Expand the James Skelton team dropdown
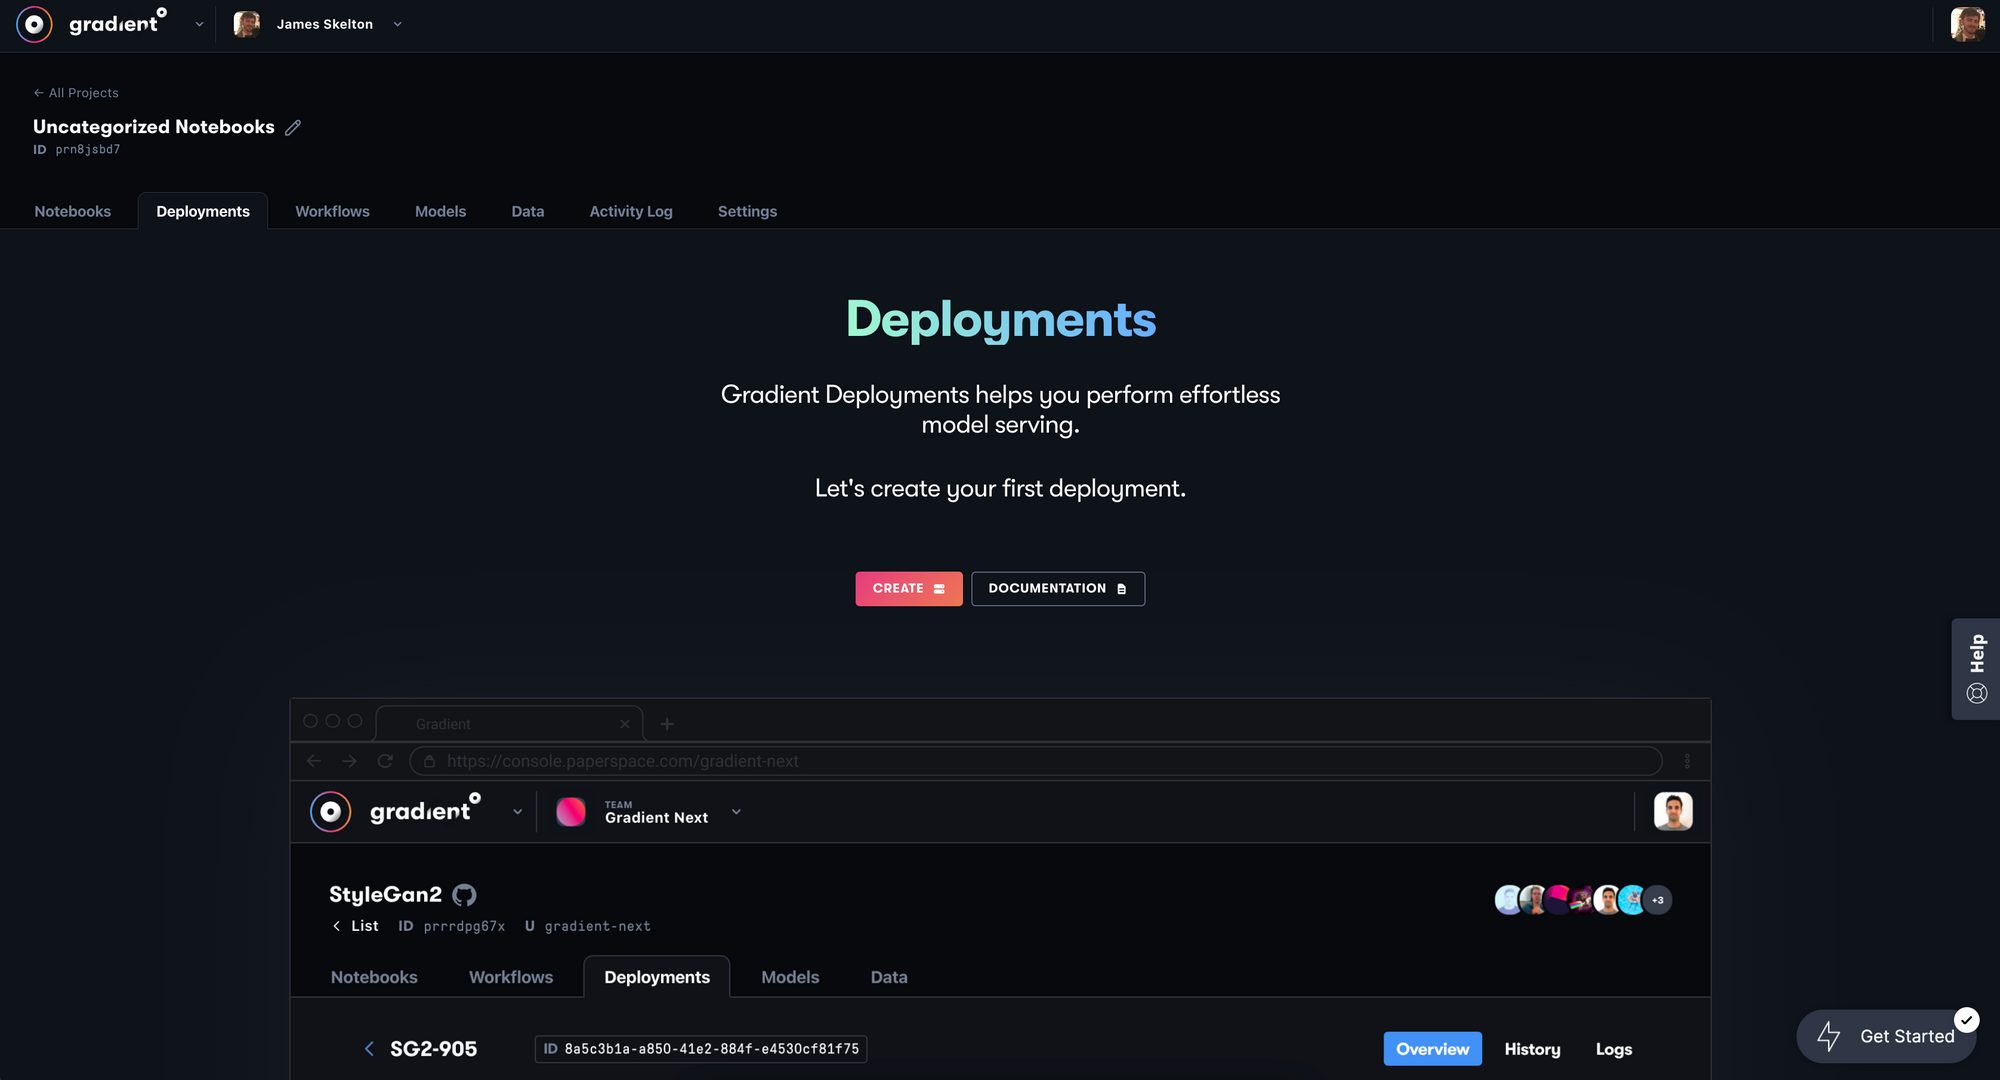2000x1080 pixels. (398, 24)
